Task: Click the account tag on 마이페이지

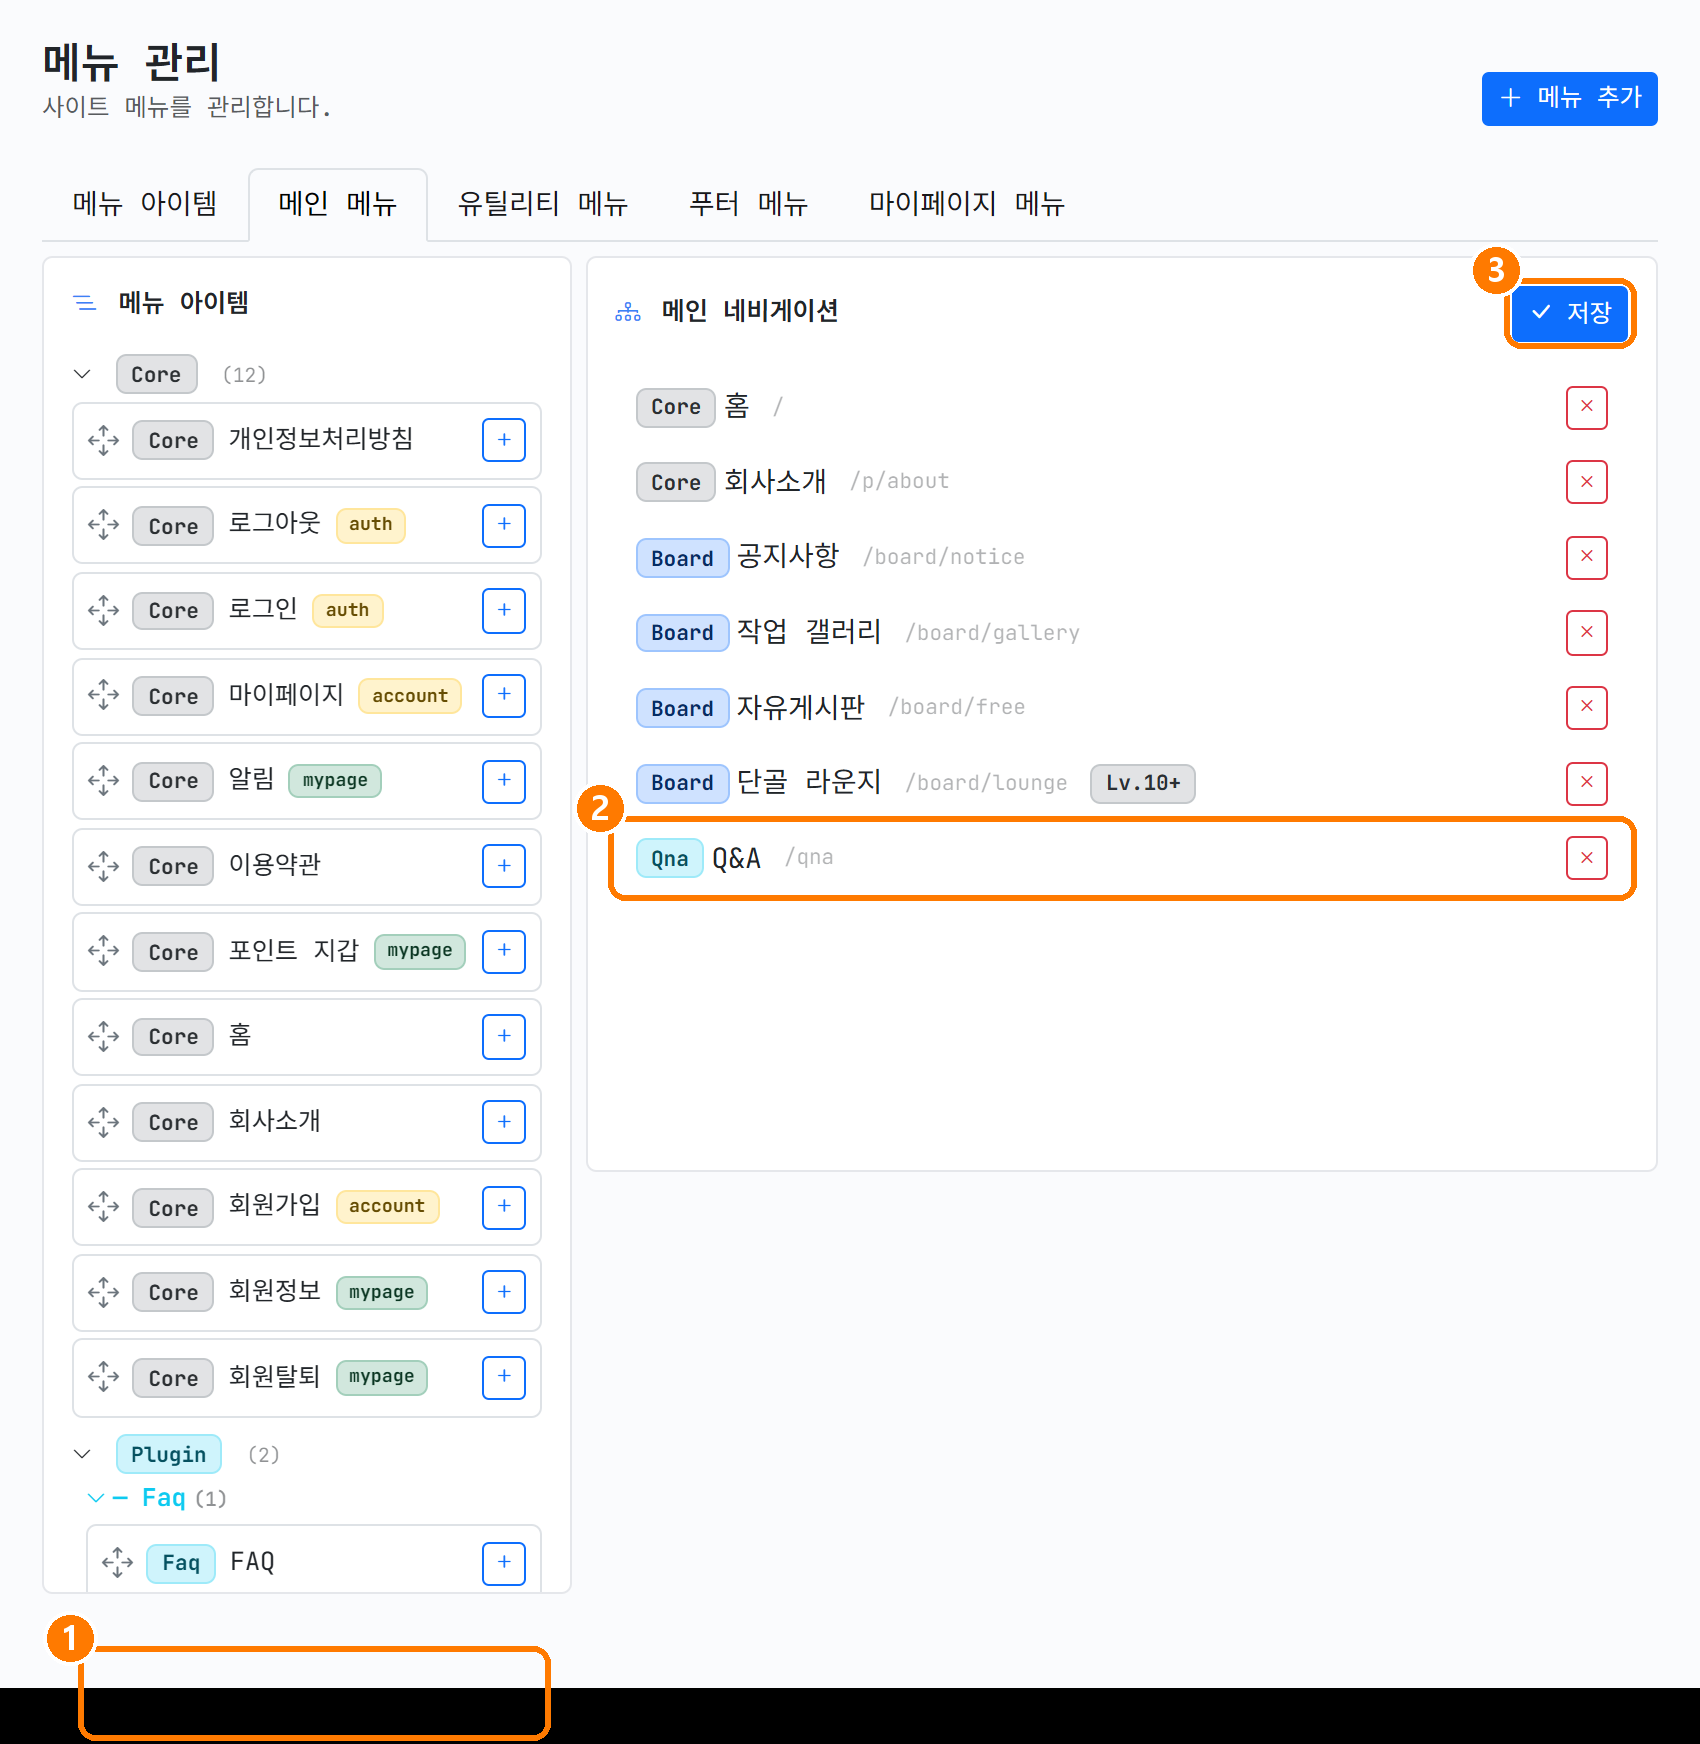Action: click(410, 696)
